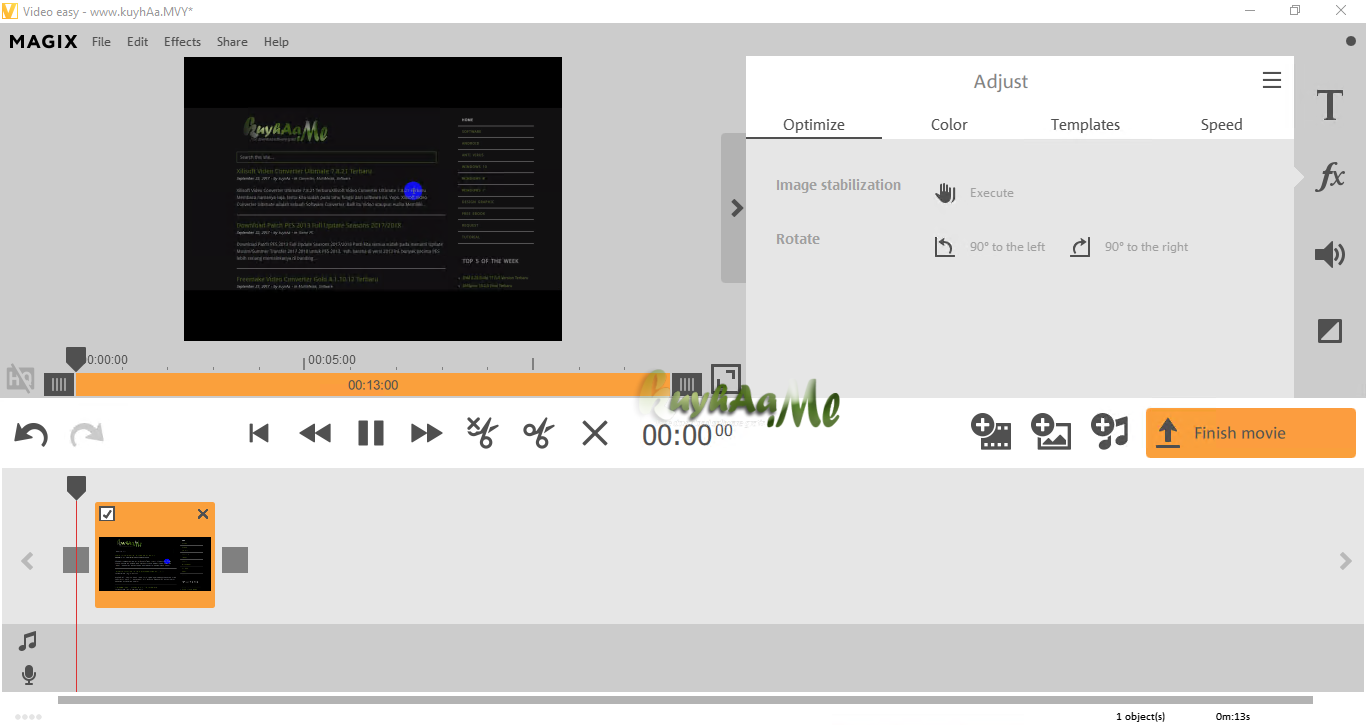The image size is (1366, 728).
Task: Cut scene at the playback marker
Action: point(482,433)
